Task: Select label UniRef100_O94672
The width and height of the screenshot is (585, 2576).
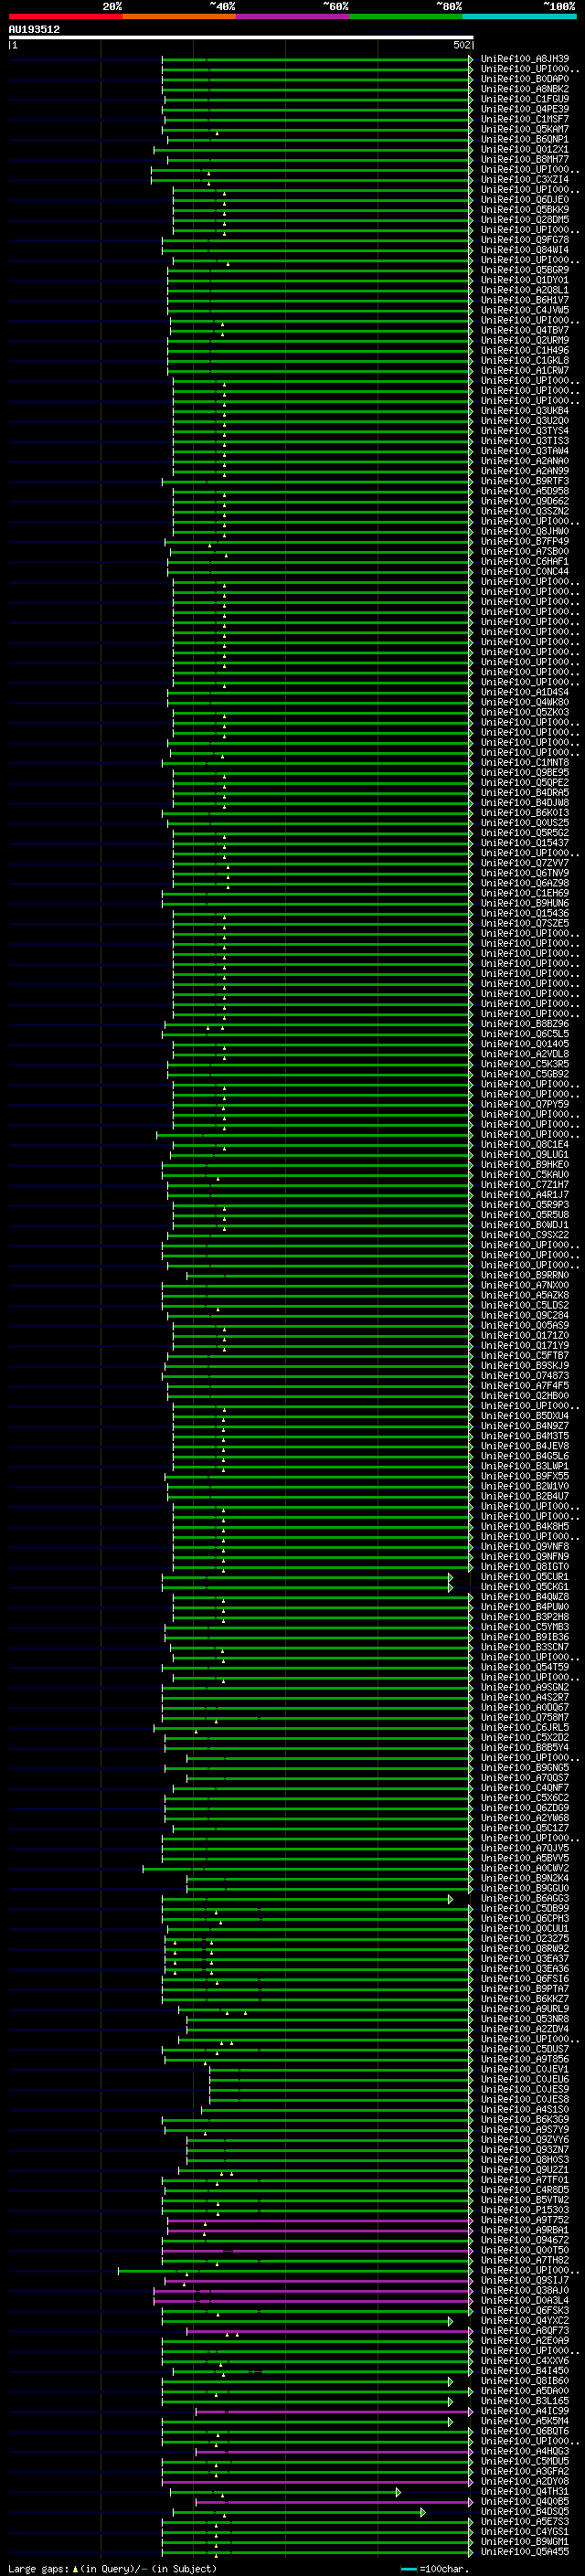Action: [525, 2240]
